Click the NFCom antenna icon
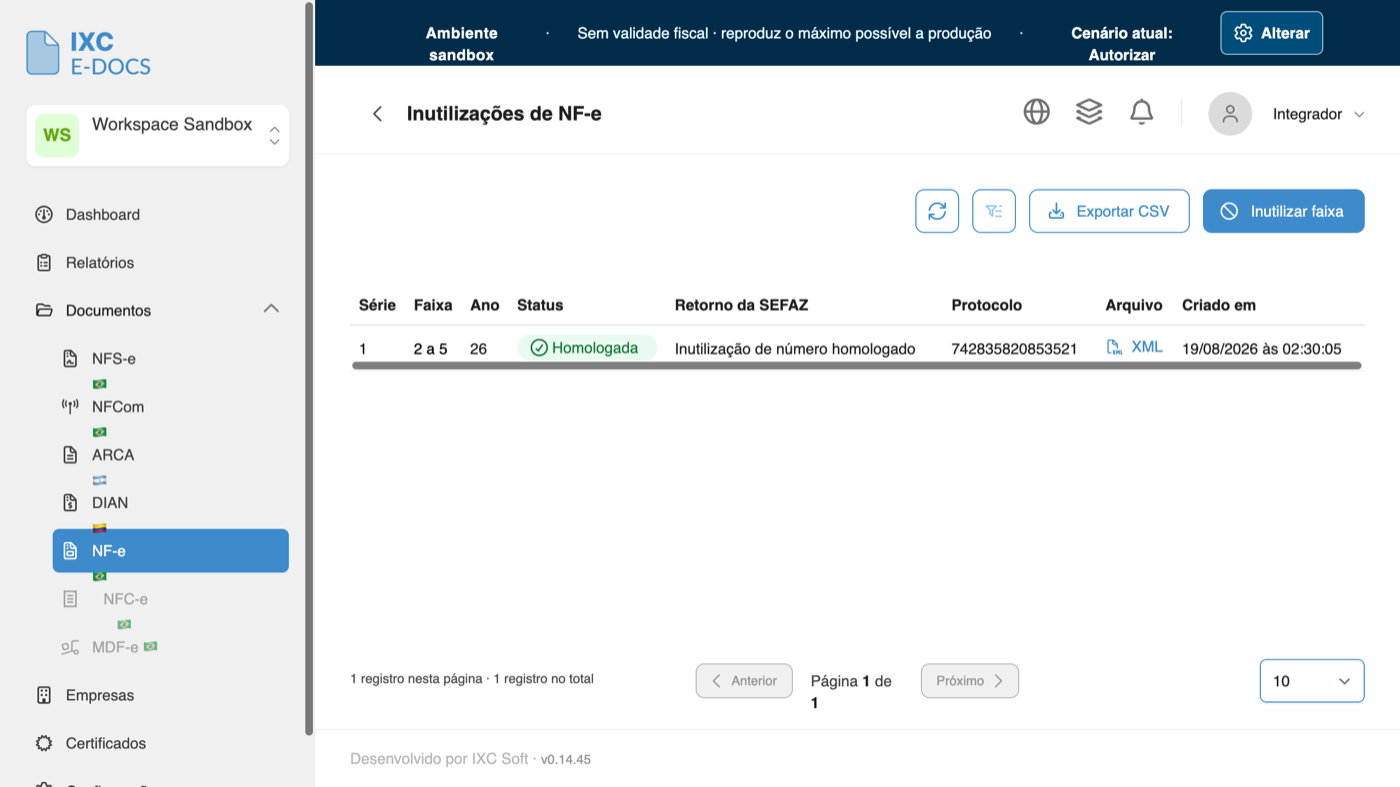This screenshot has height=787, width=1400. click(70, 406)
